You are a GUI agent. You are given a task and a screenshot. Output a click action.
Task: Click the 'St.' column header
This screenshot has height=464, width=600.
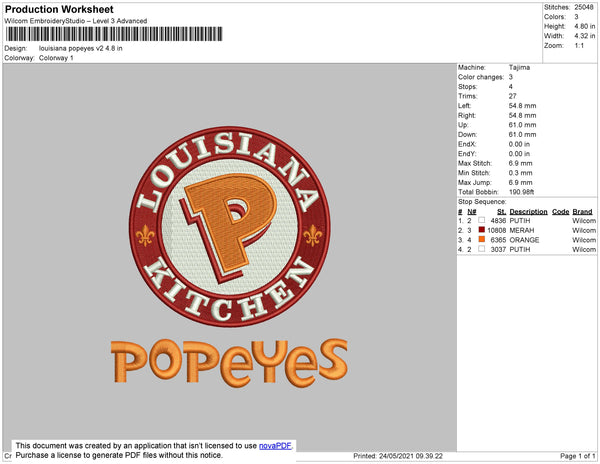[x=502, y=212]
